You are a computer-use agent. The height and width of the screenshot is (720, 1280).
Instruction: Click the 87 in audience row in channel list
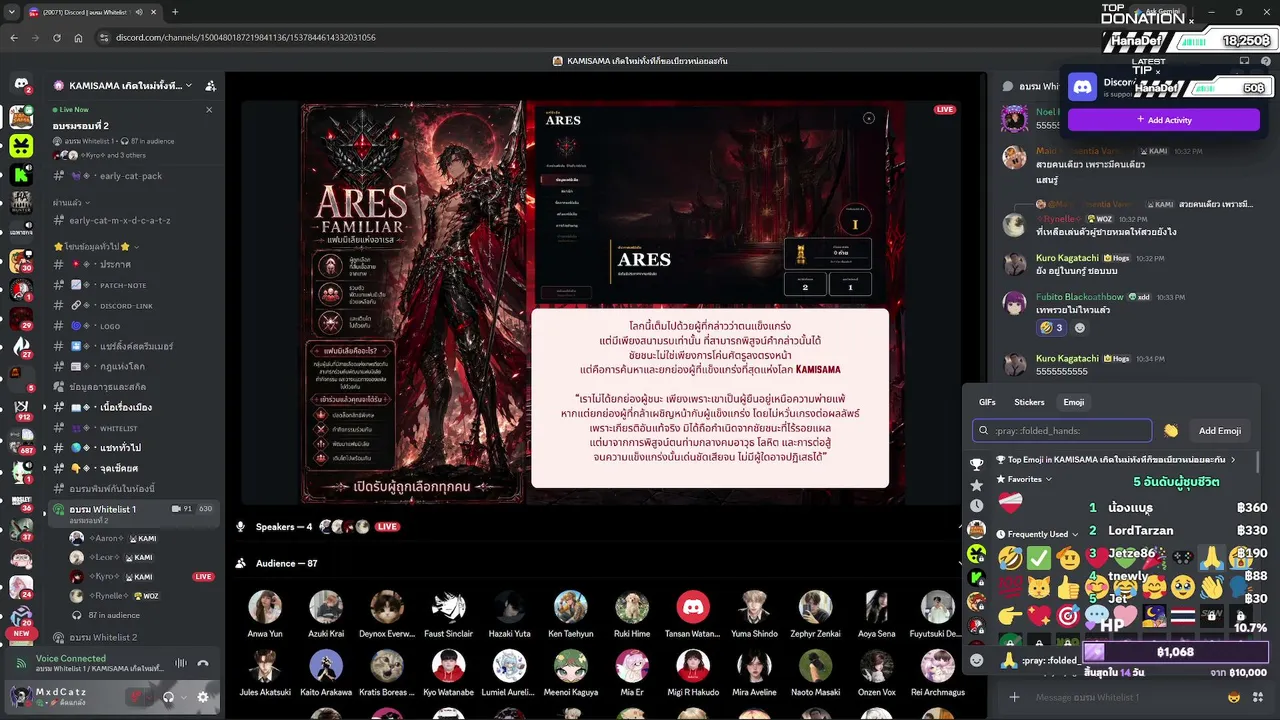point(114,615)
